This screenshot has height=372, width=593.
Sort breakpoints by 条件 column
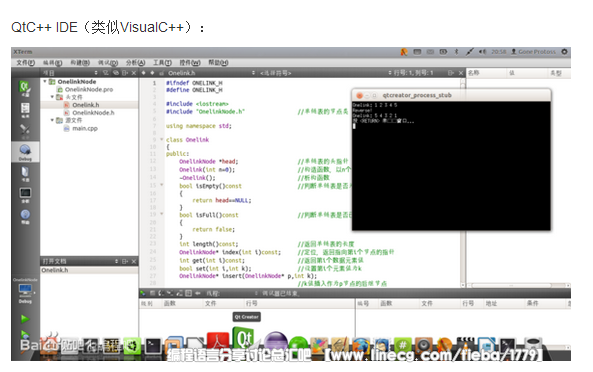pyautogui.click(x=545, y=303)
